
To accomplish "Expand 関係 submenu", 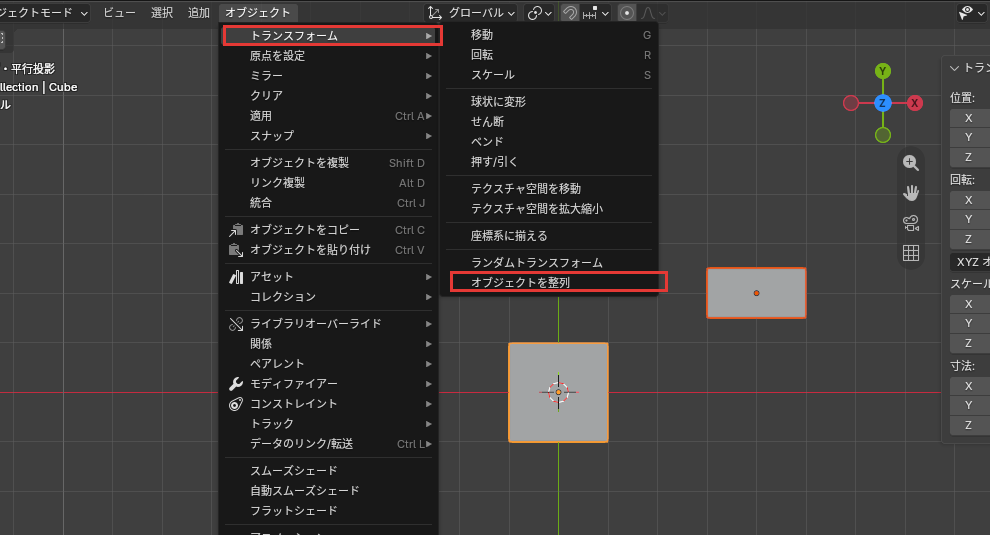I will coord(328,344).
